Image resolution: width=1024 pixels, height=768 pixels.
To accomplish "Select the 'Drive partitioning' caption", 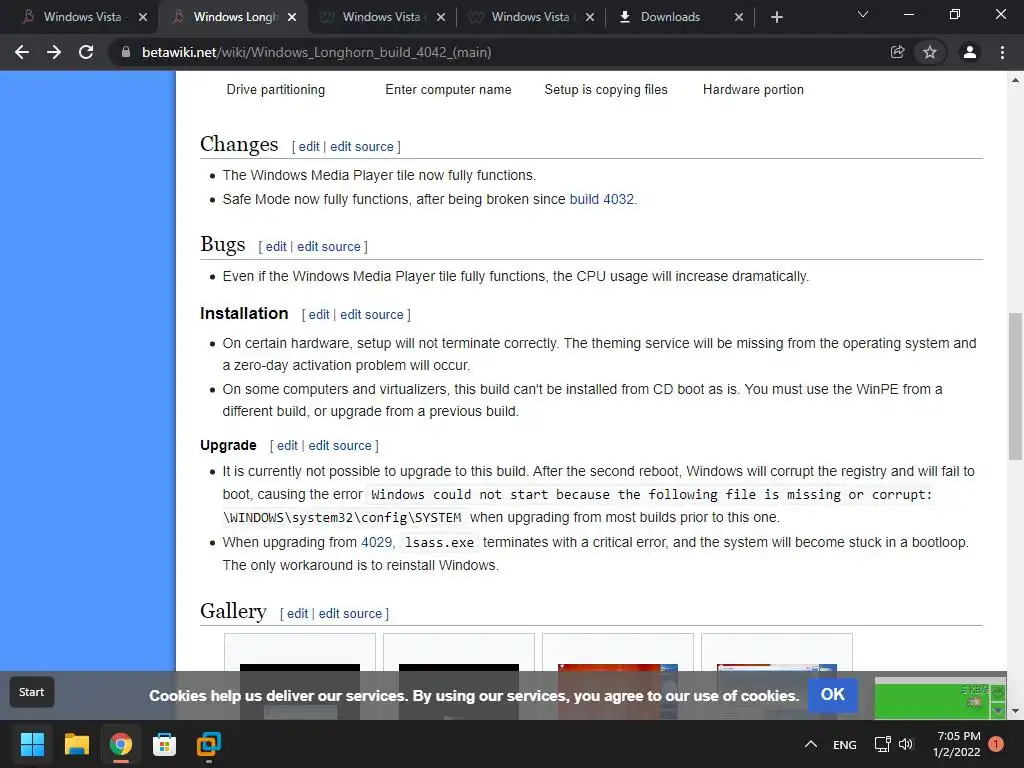I will point(276,89).
